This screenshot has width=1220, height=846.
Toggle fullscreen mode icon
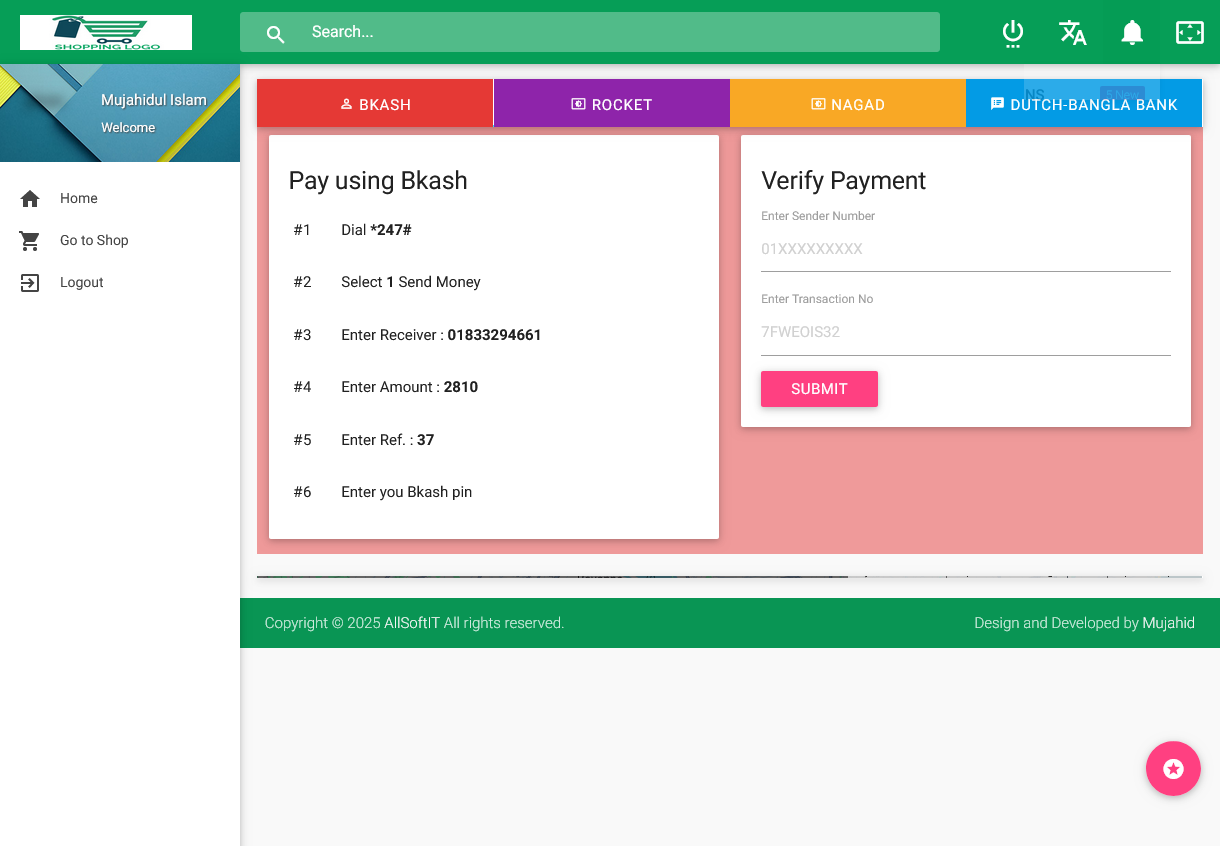click(1190, 32)
